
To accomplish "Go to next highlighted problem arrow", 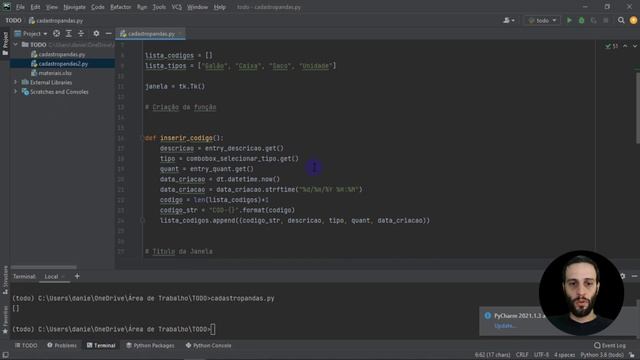I will click(x=635, y=46).
